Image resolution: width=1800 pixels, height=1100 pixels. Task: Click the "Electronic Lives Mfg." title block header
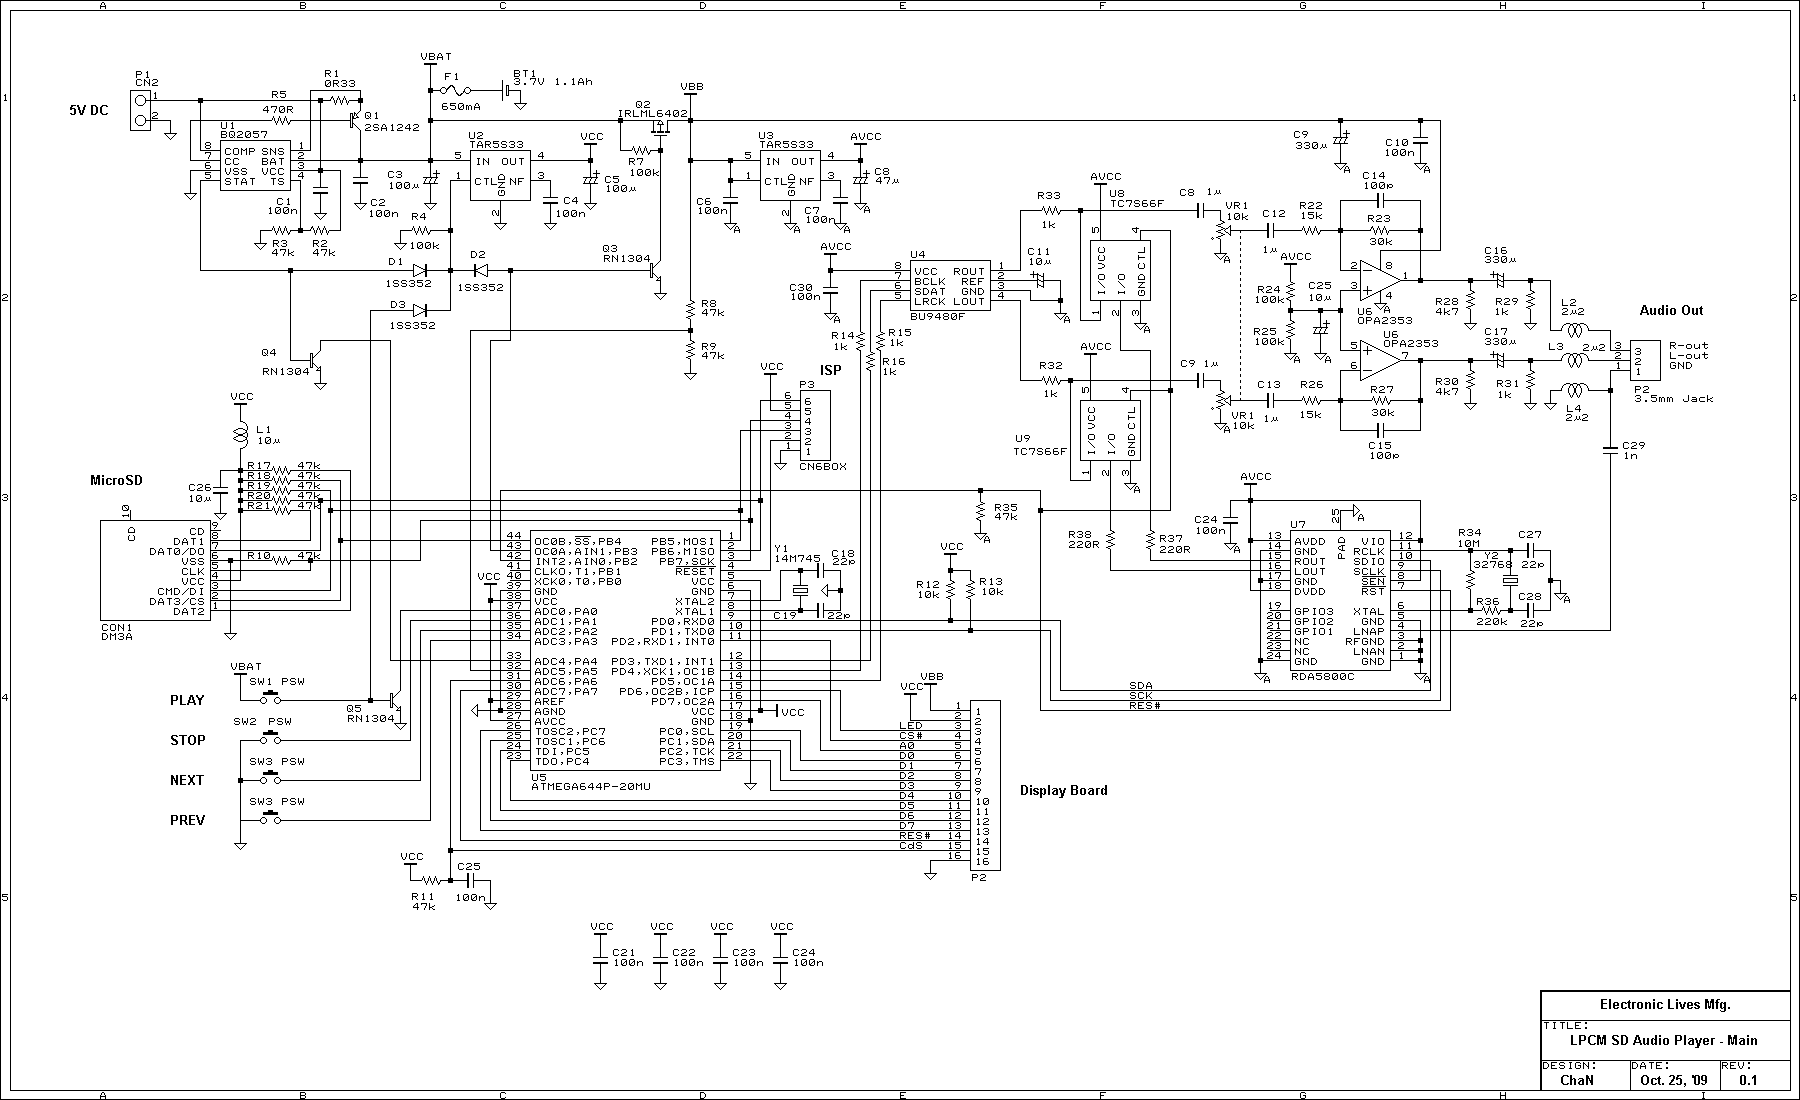(1664, 1004)
